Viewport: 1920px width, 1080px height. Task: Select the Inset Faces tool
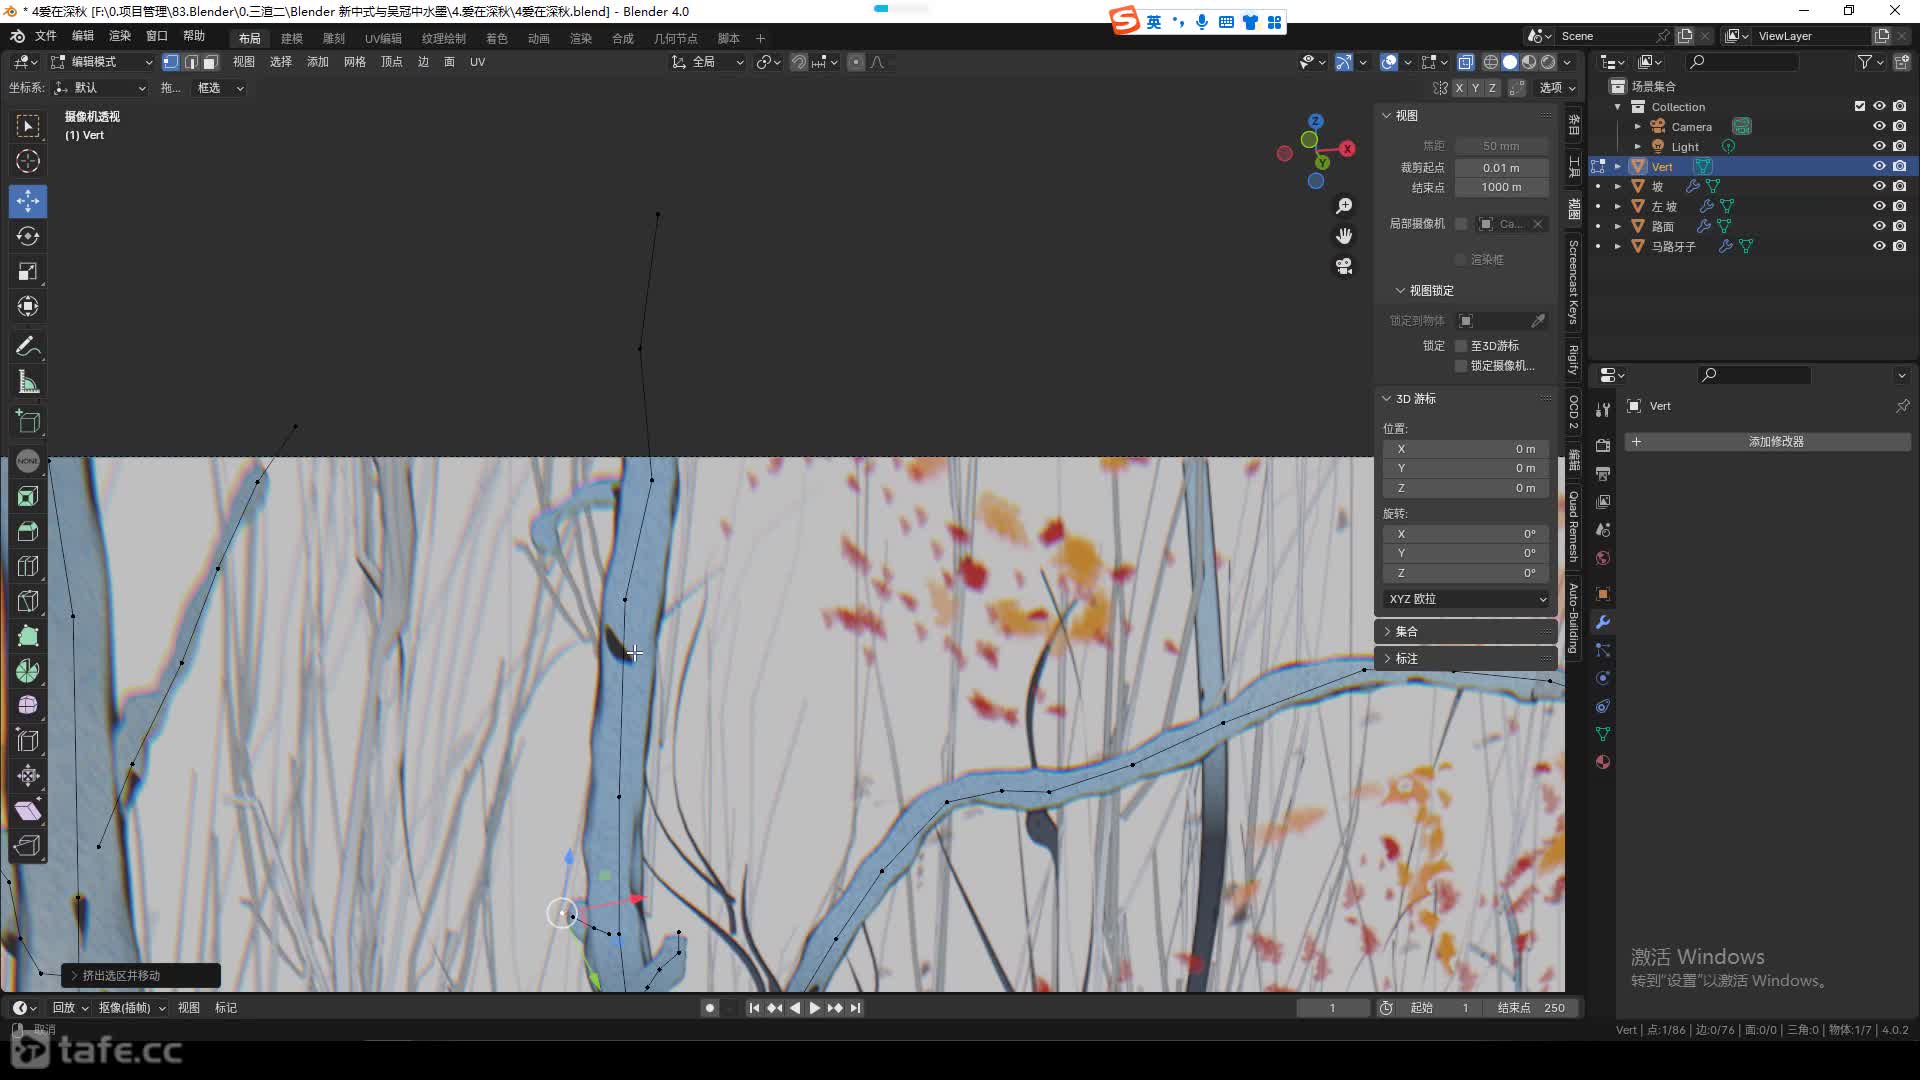(28, 531)
